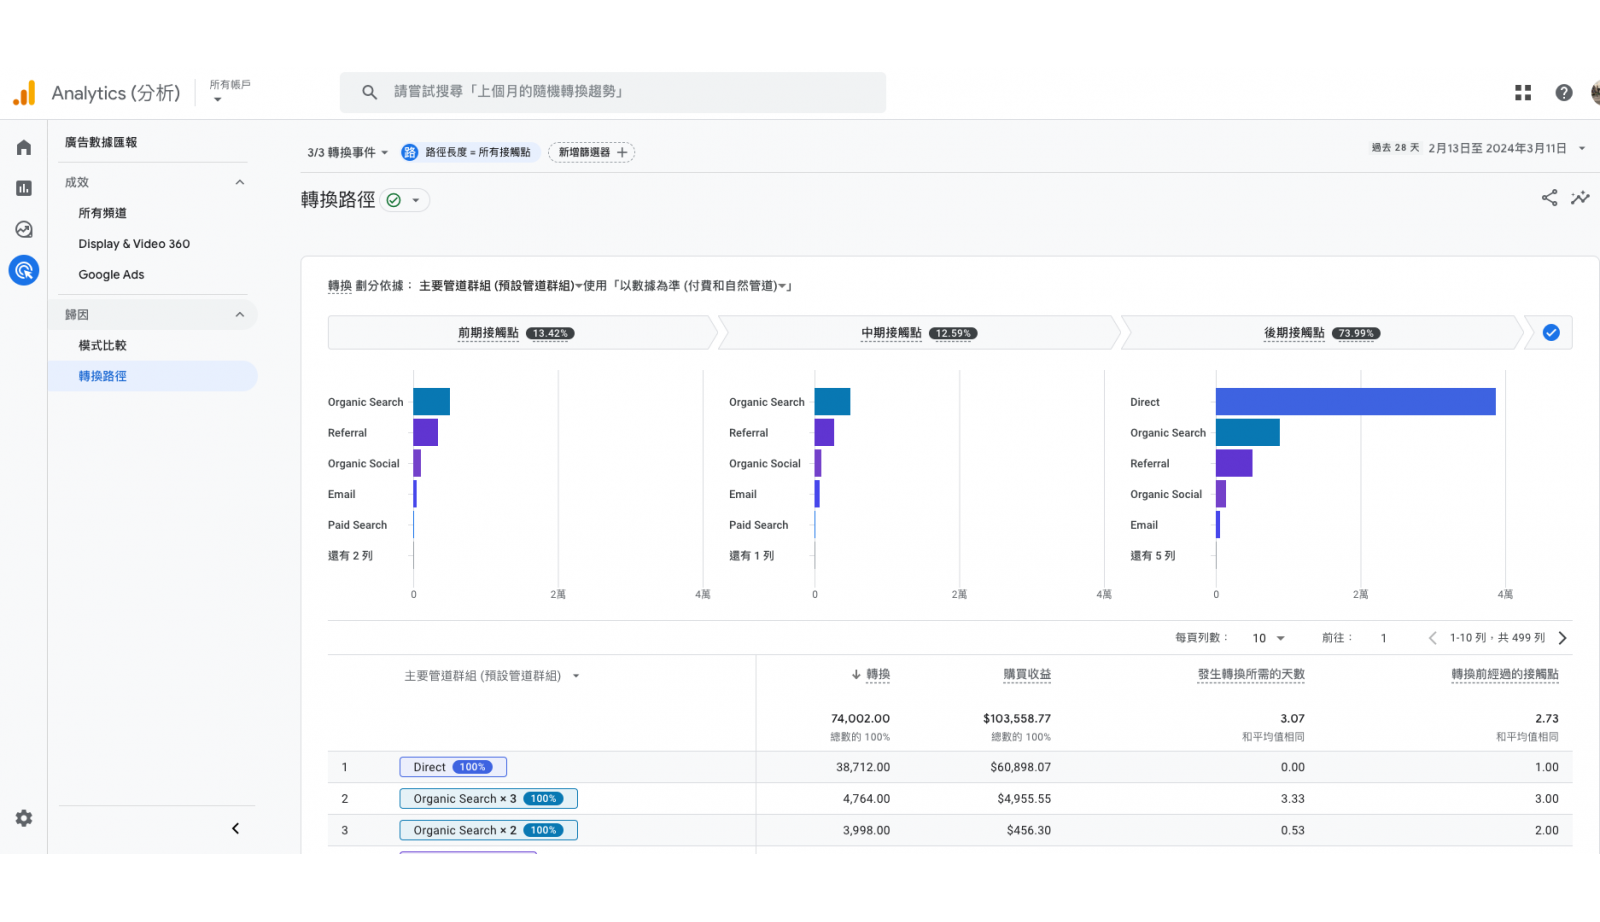
Task: Click the 前往 page number field
Action: (1384, 638)
